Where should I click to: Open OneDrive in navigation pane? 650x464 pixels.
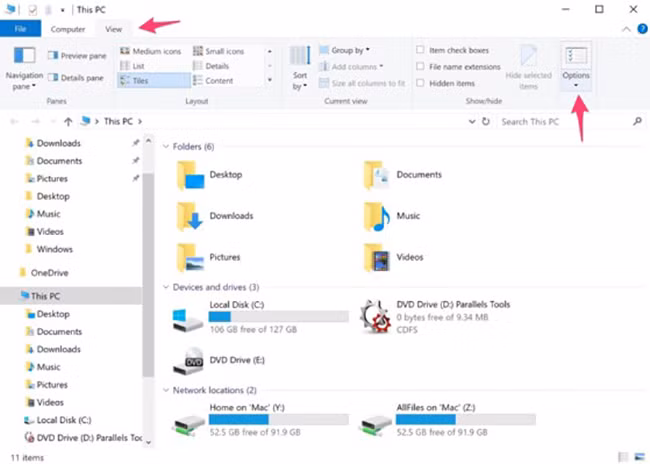coord(44,272)
